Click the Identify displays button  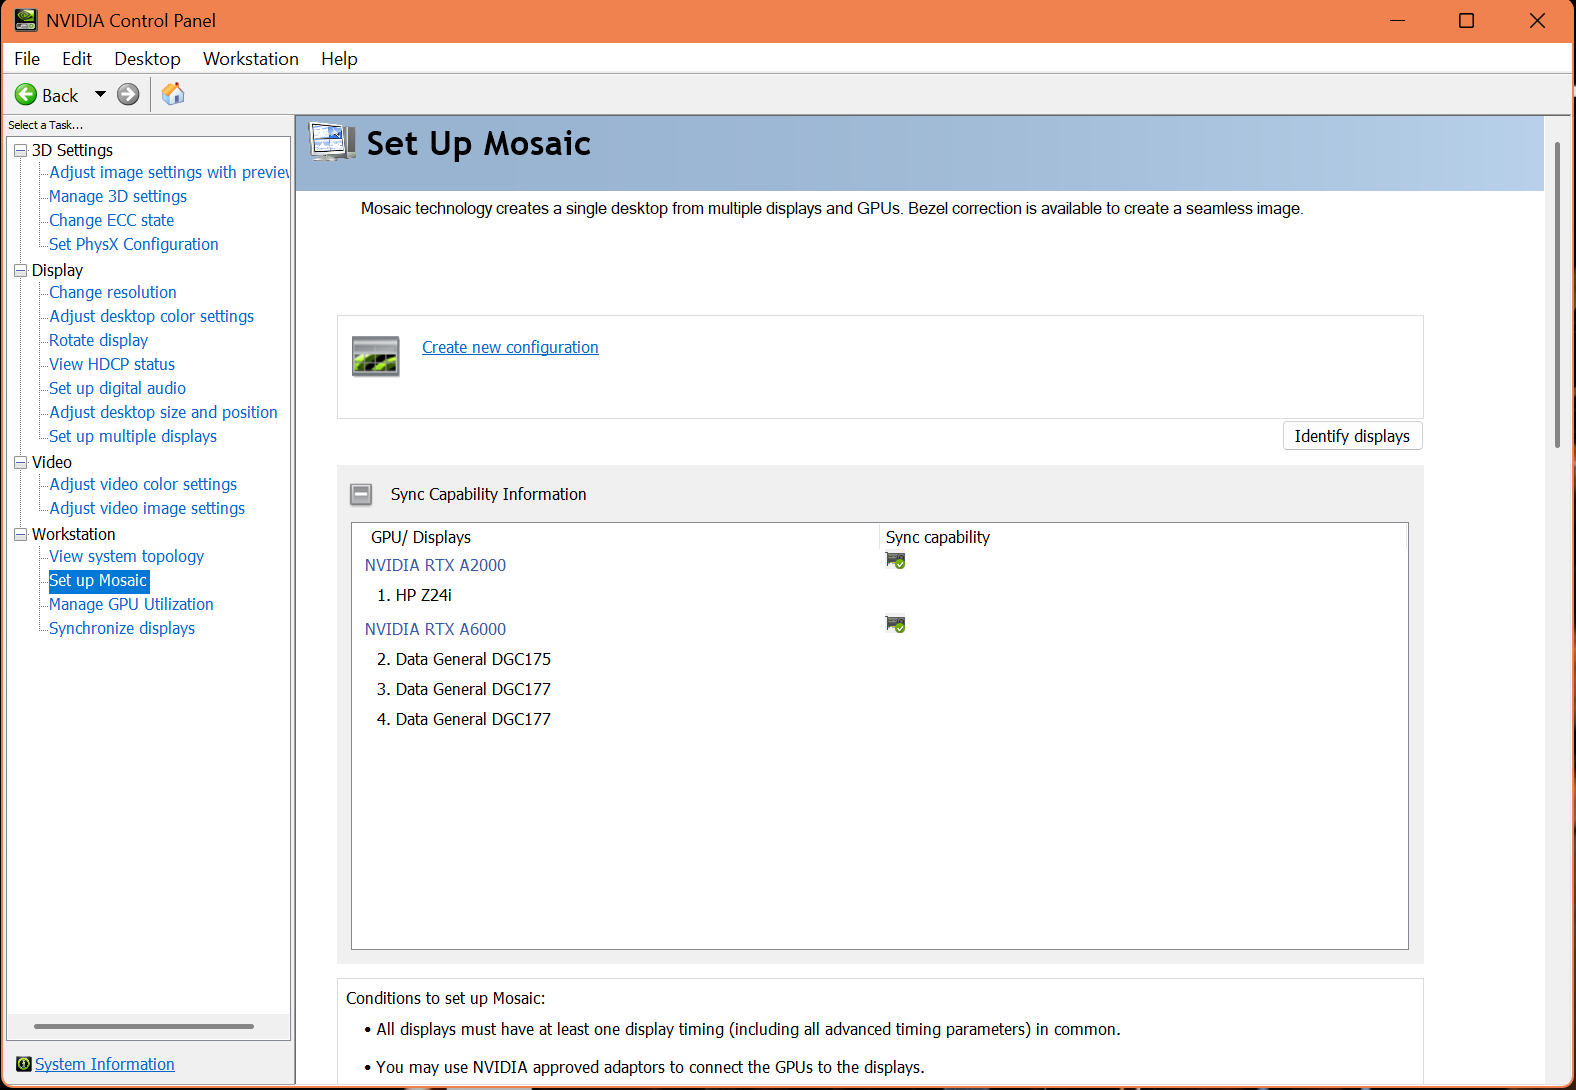[1351, 436]
